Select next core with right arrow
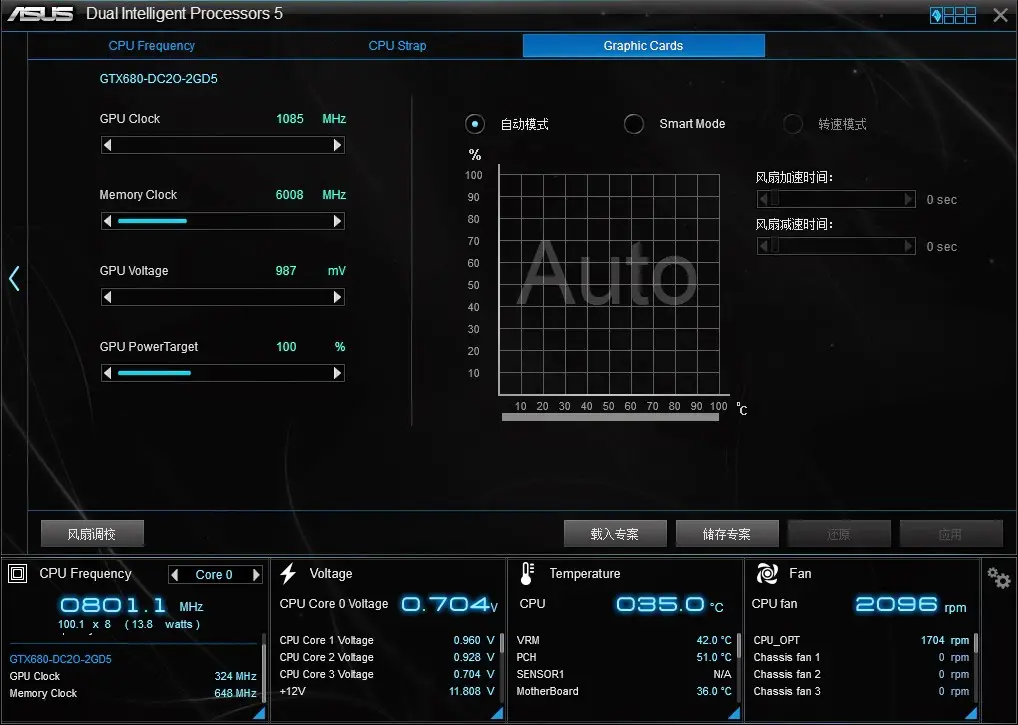This screenshot has width=1018, height=725. click(x=256, y=574)
